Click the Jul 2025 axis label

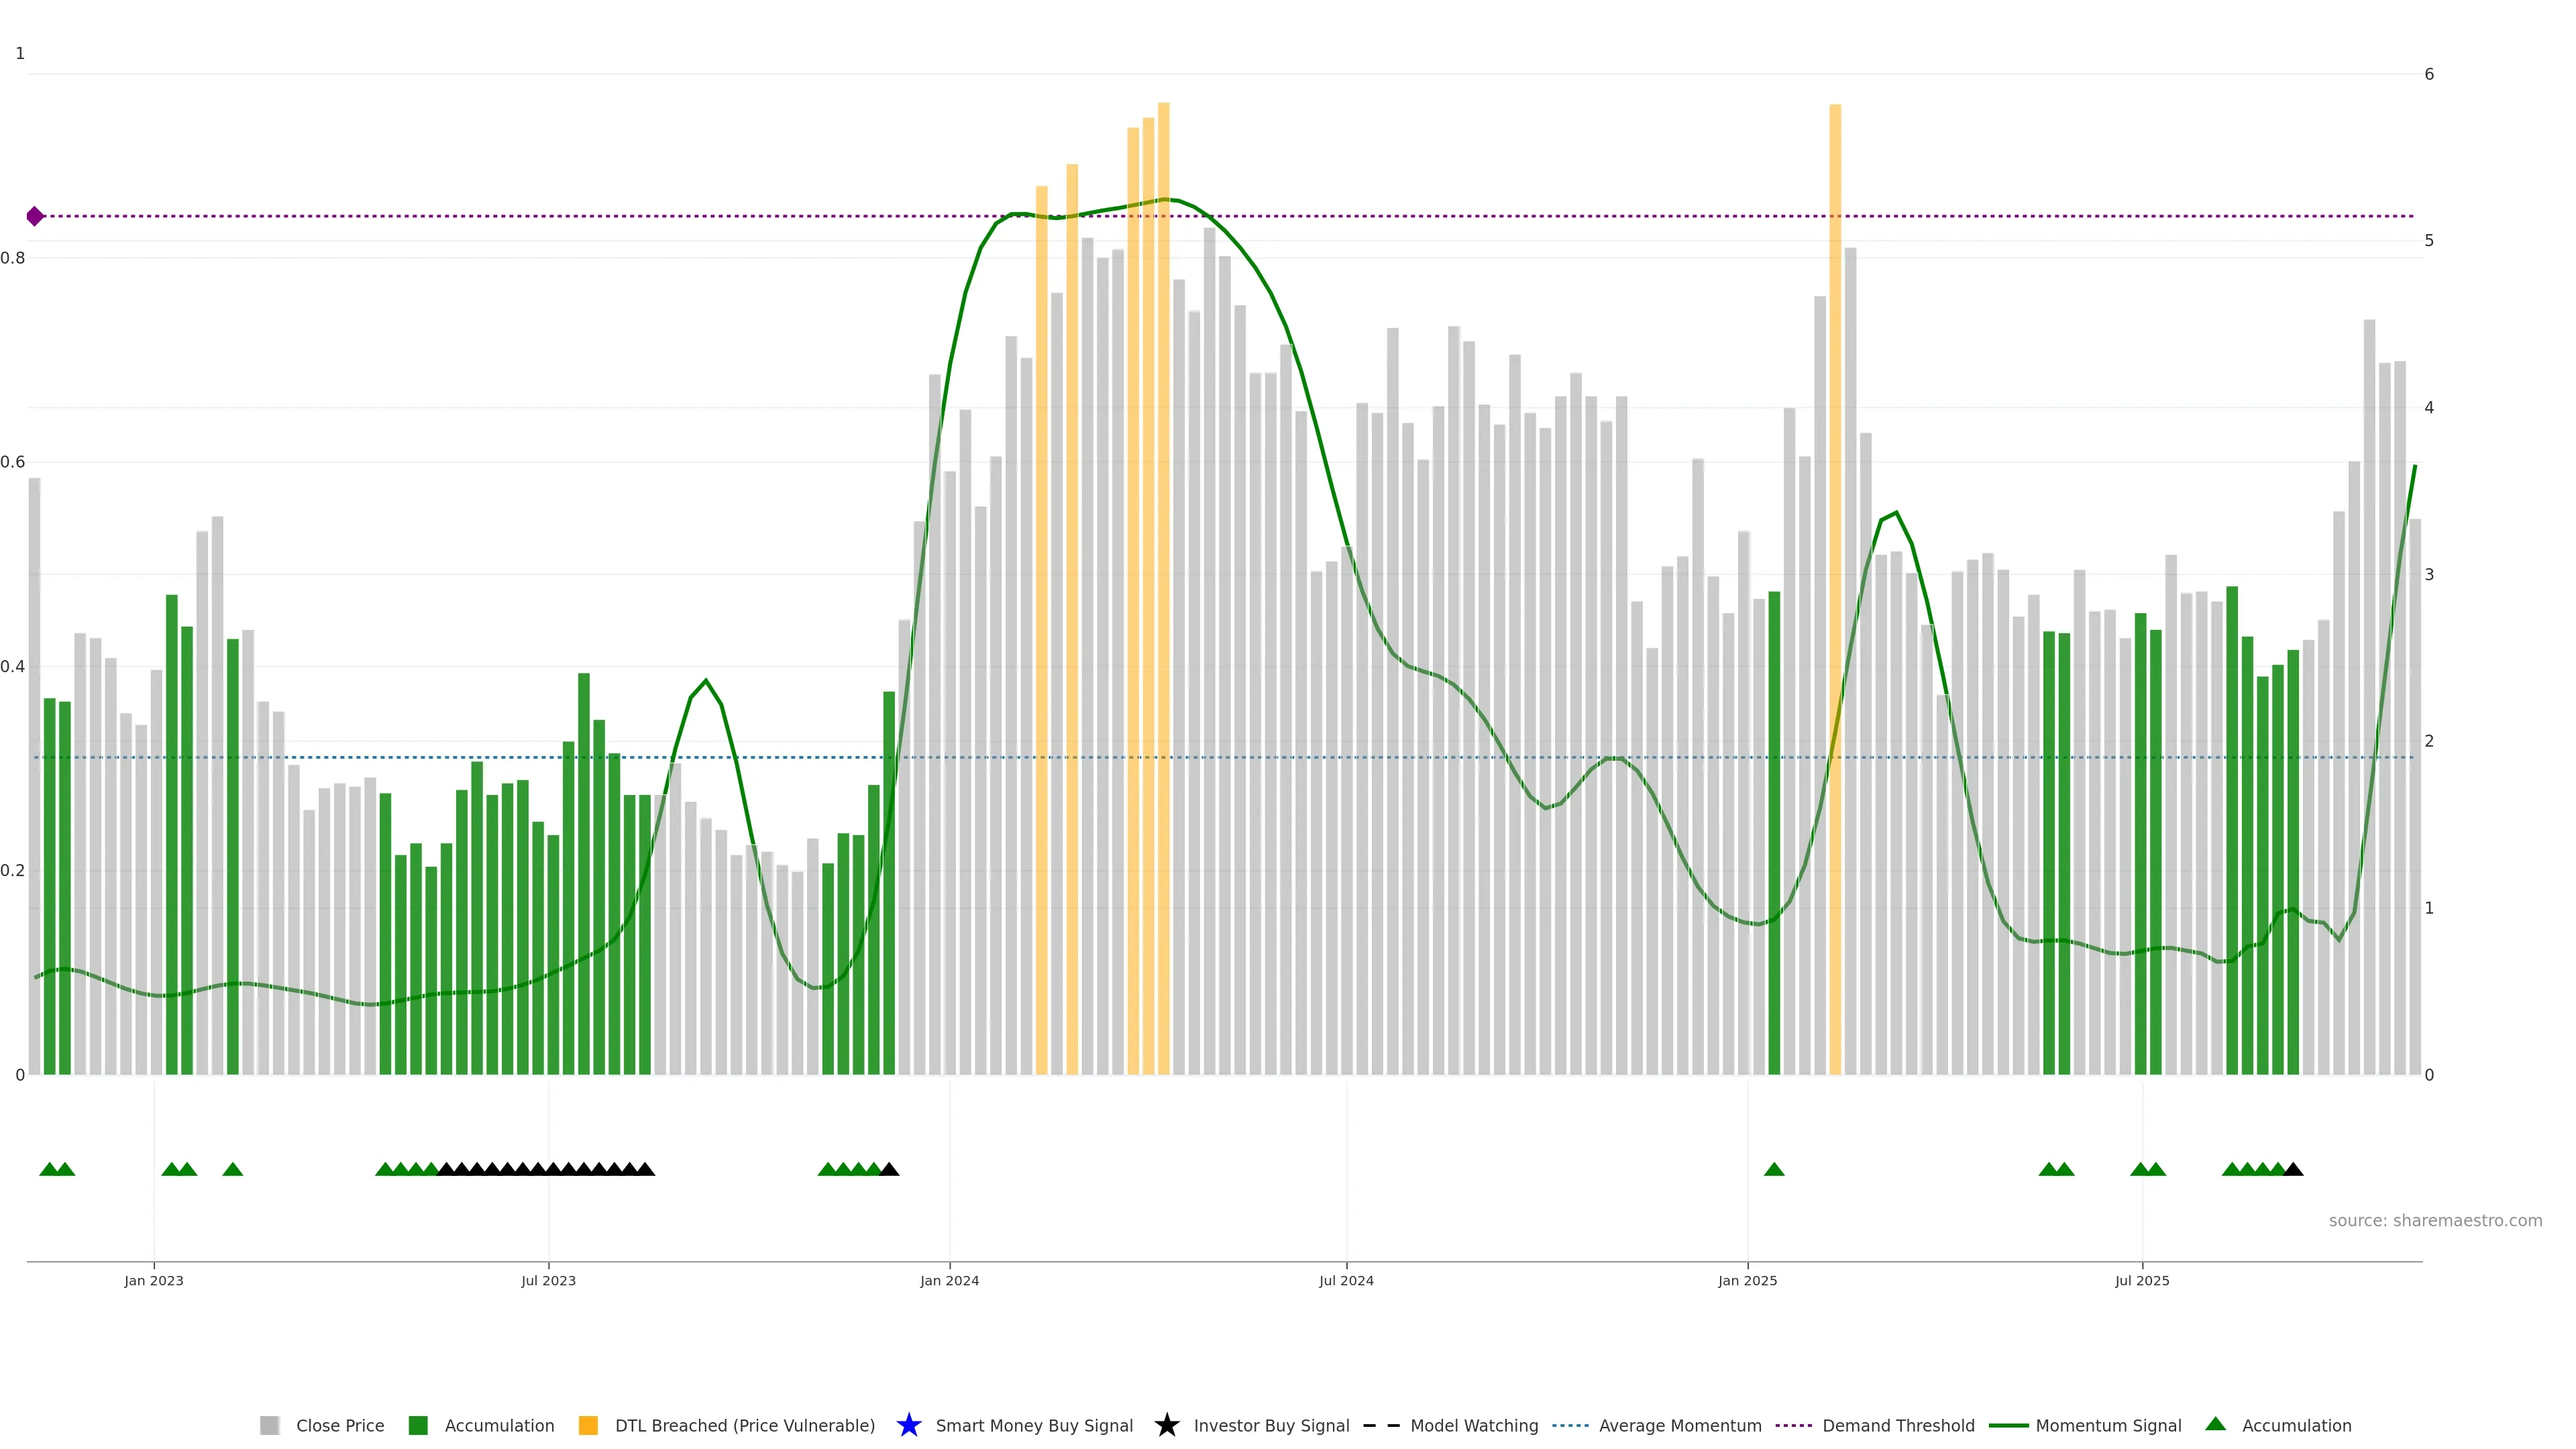click(2142, 1280)
